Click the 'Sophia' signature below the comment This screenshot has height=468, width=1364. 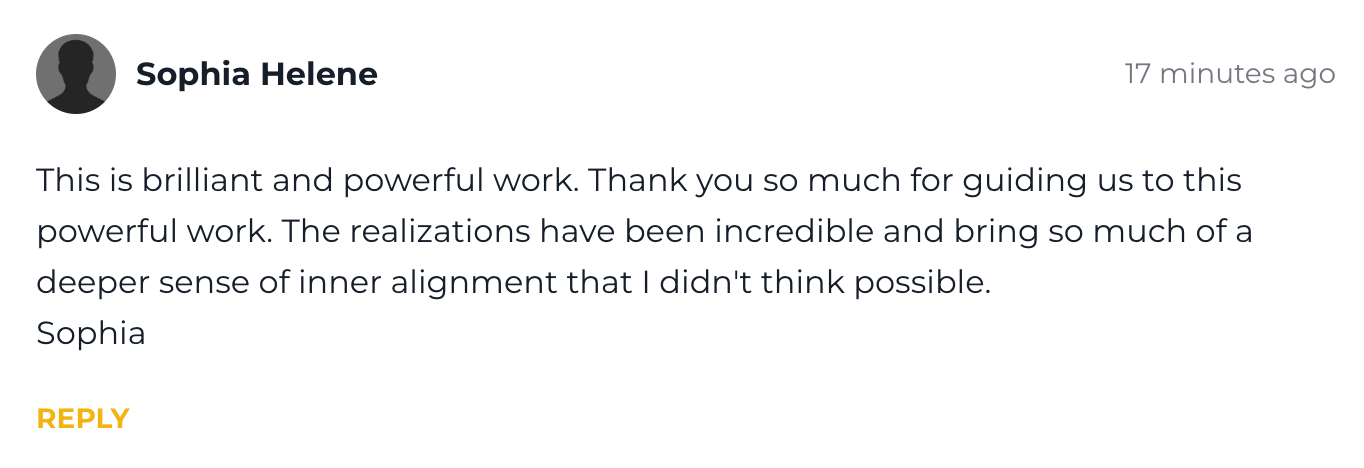pyautogui.click(x=91, y=333)
